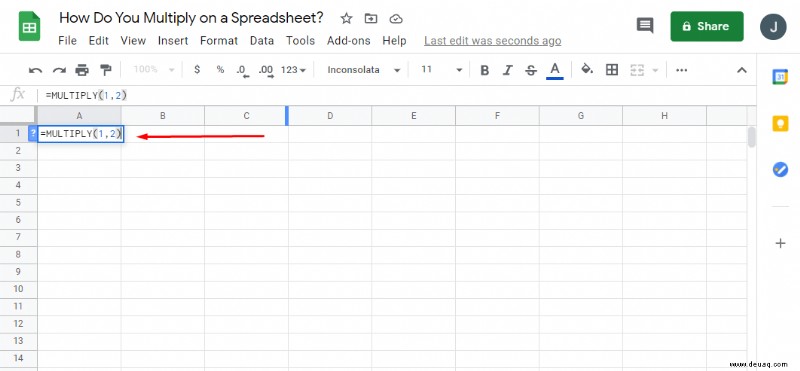The width and height of the screenshot is (800, 371).
Task: Open the Add-ons menu
Action: [348, 40]
